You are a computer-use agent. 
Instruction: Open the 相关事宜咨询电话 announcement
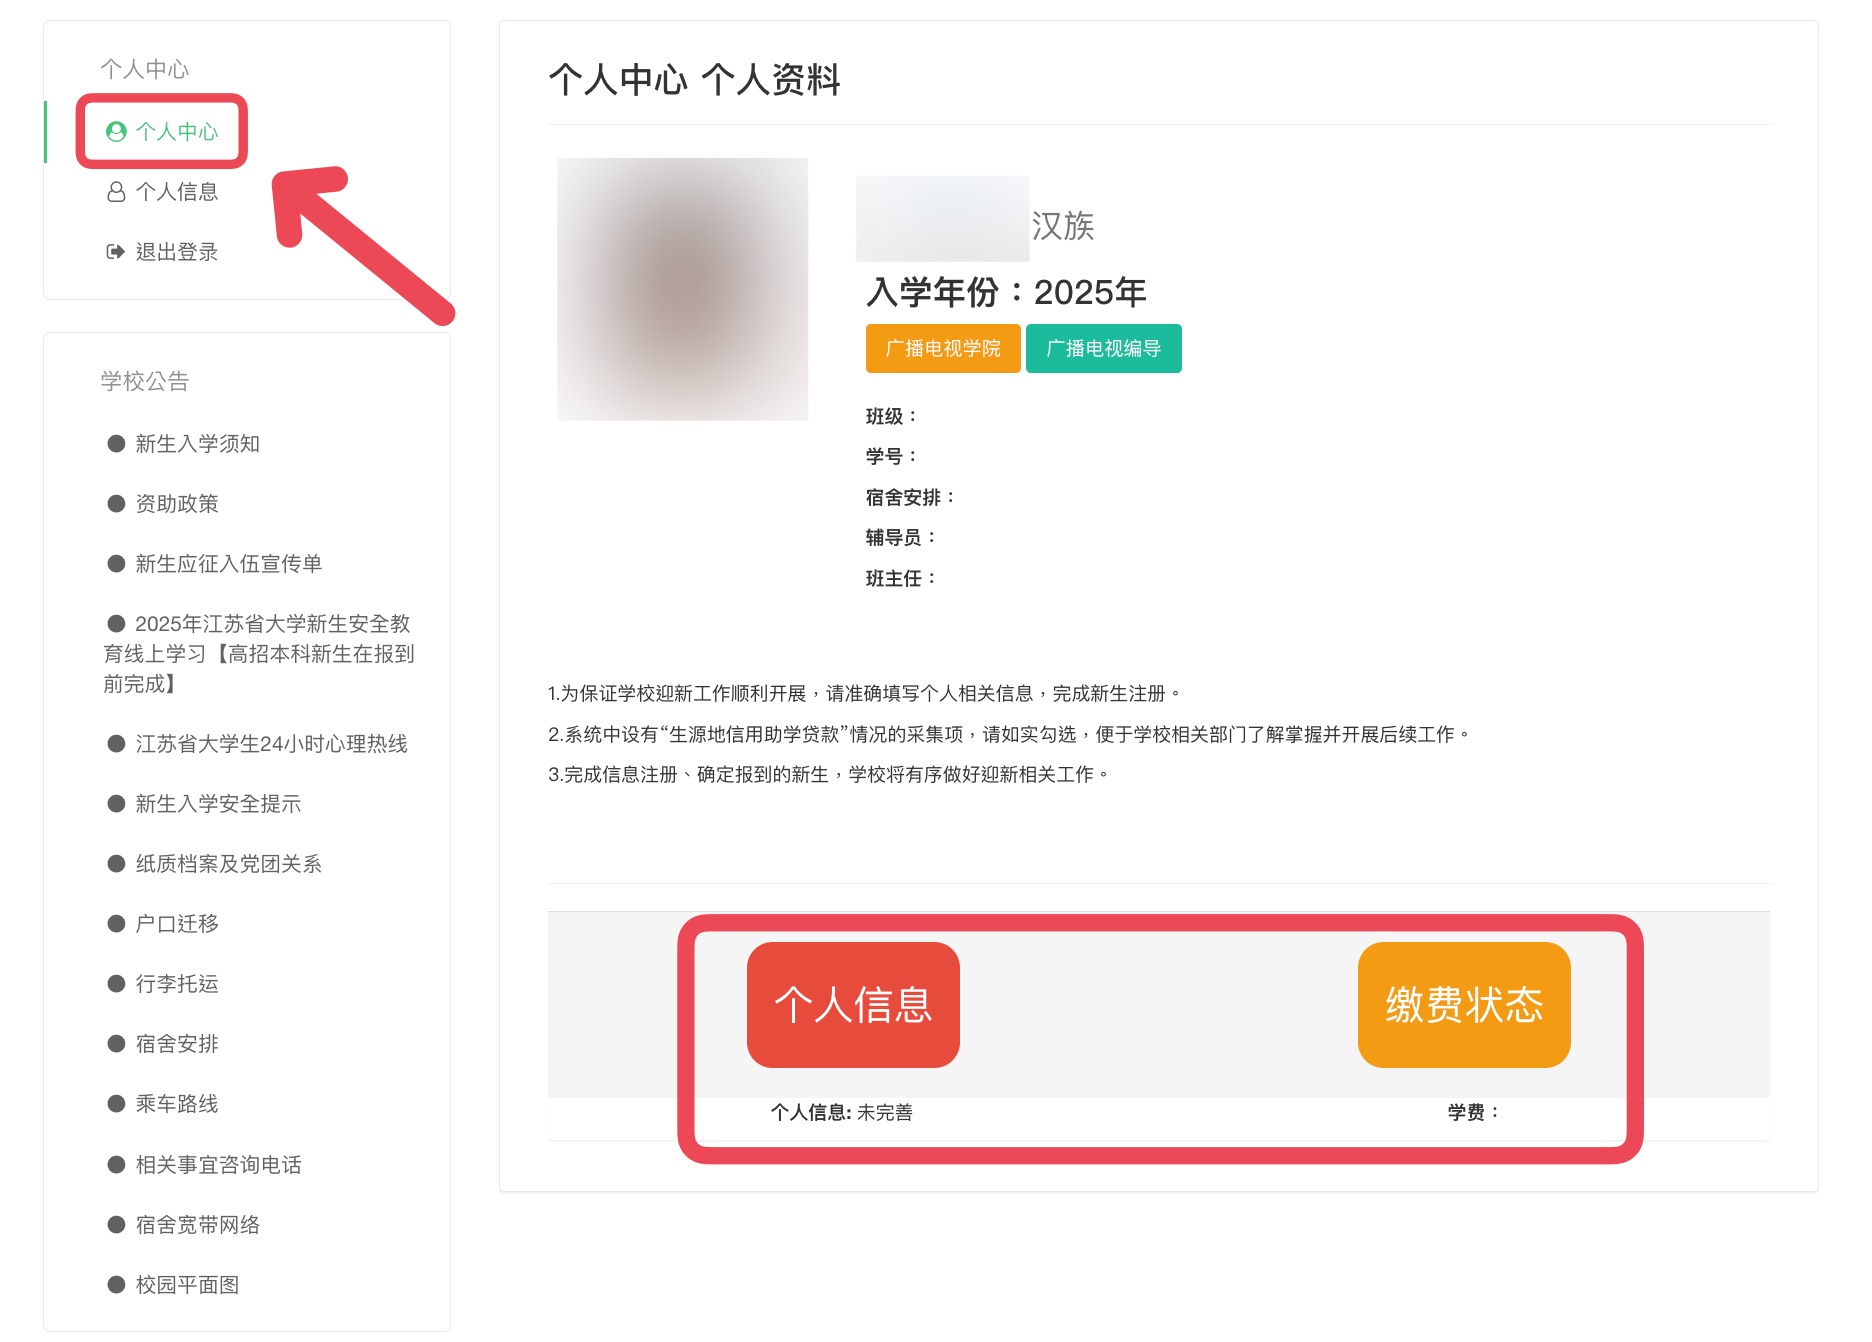tap(218, 1165)
